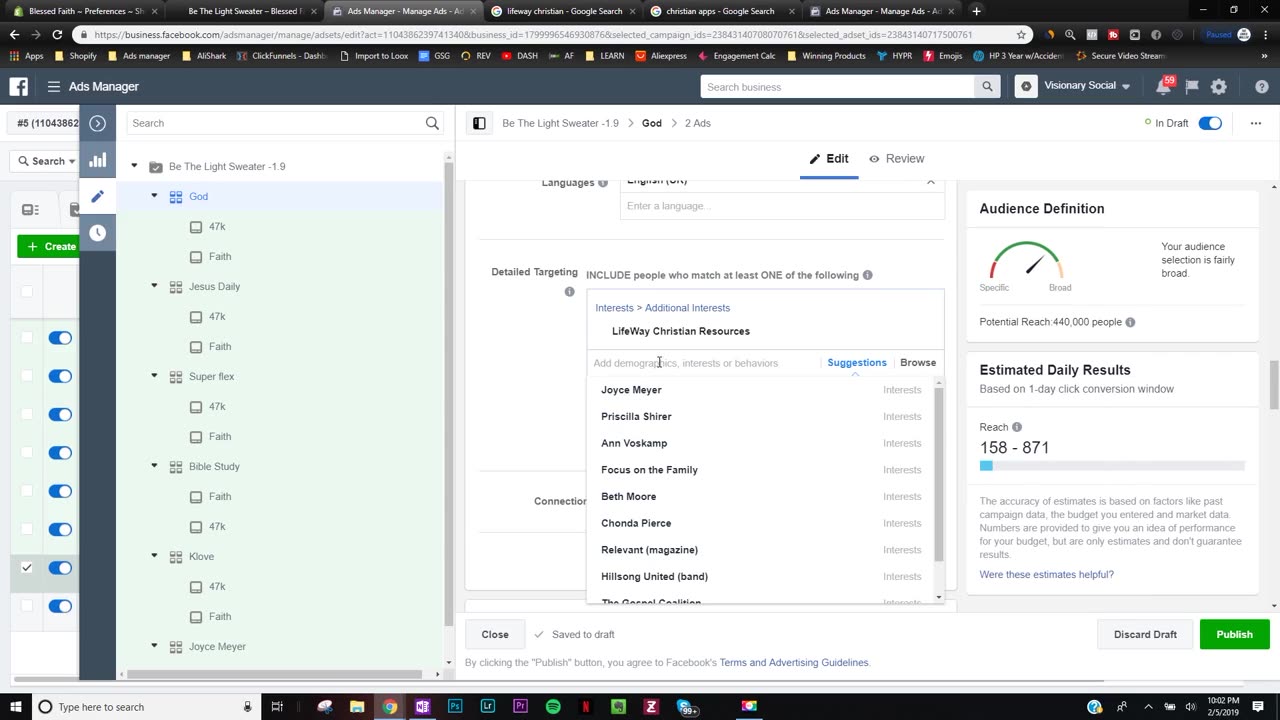Click the God ad set grid icon
The image size is (1280, 720).
click(x=176, y=196)
